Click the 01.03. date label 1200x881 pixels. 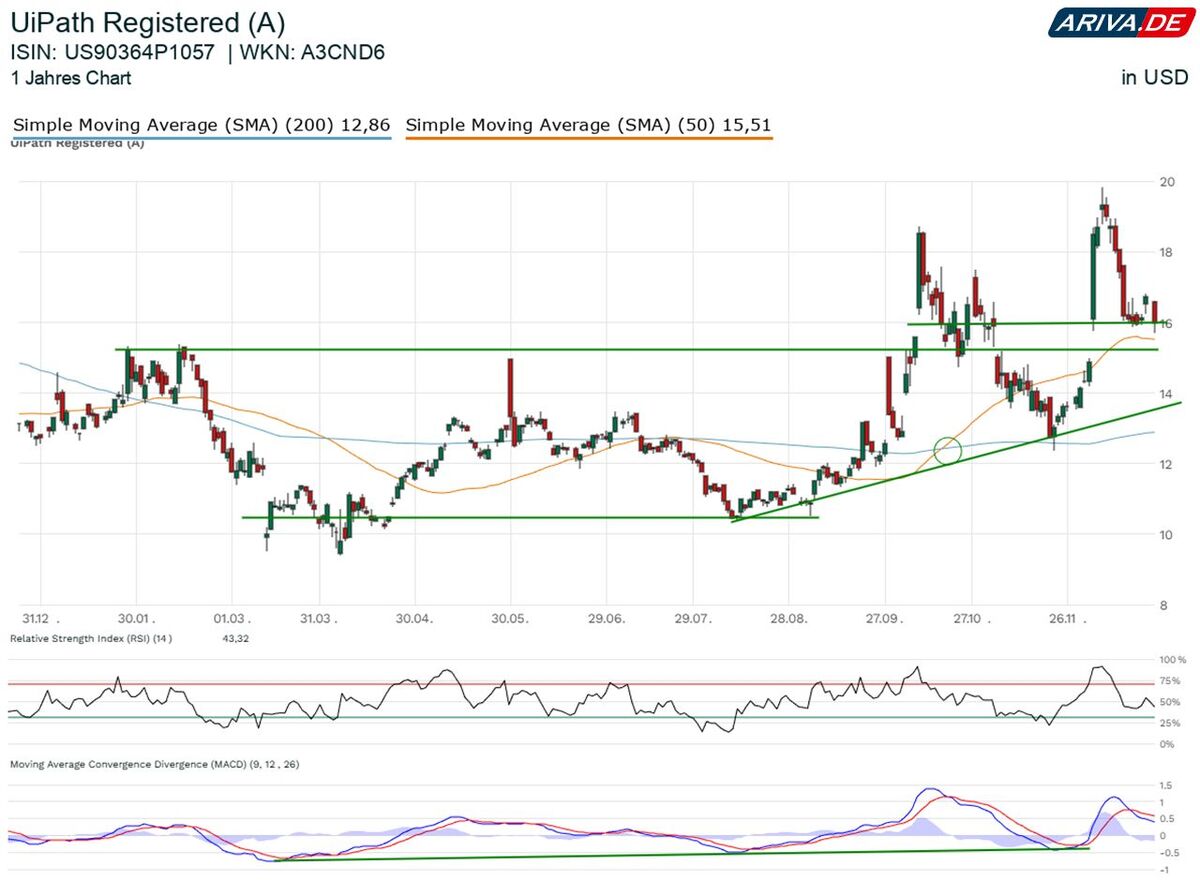[x=231, y=620]
